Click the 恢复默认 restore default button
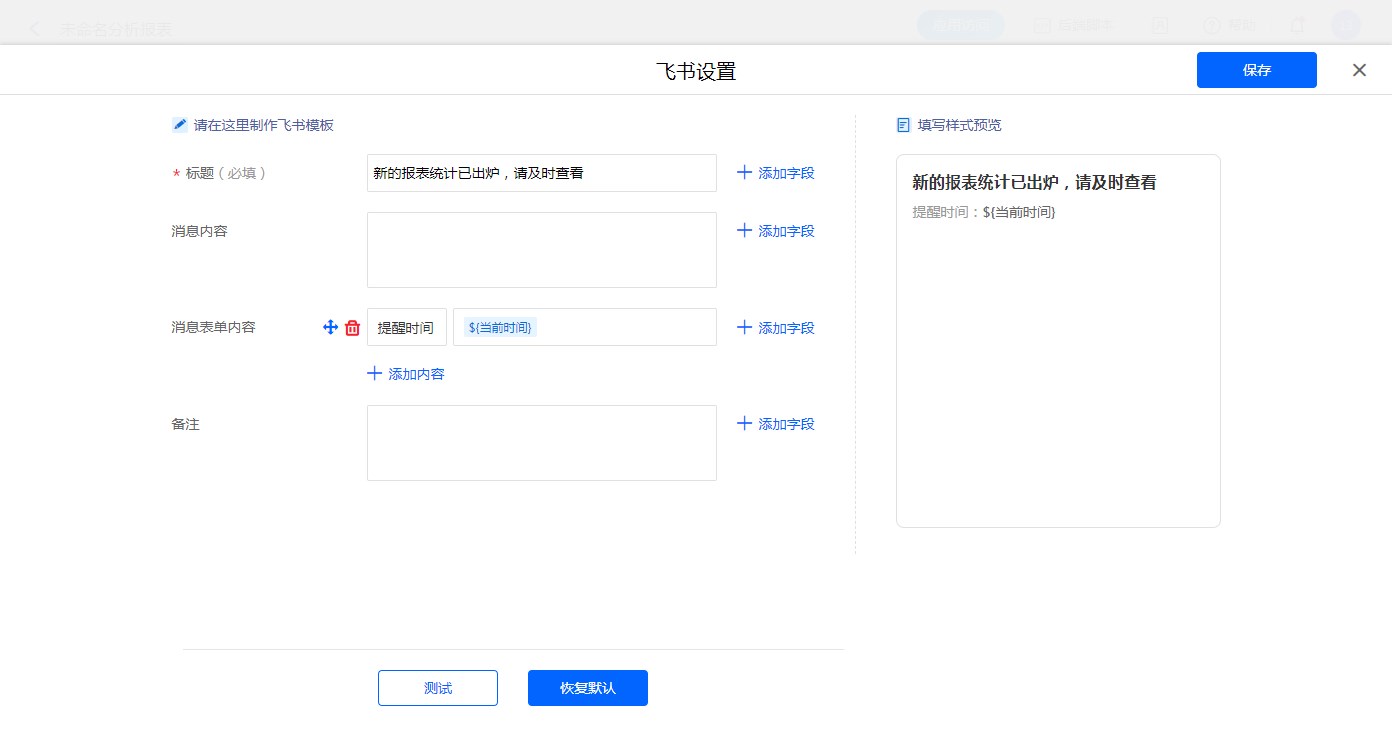This screenshot has width=1392, height=729. coord(587,688)
